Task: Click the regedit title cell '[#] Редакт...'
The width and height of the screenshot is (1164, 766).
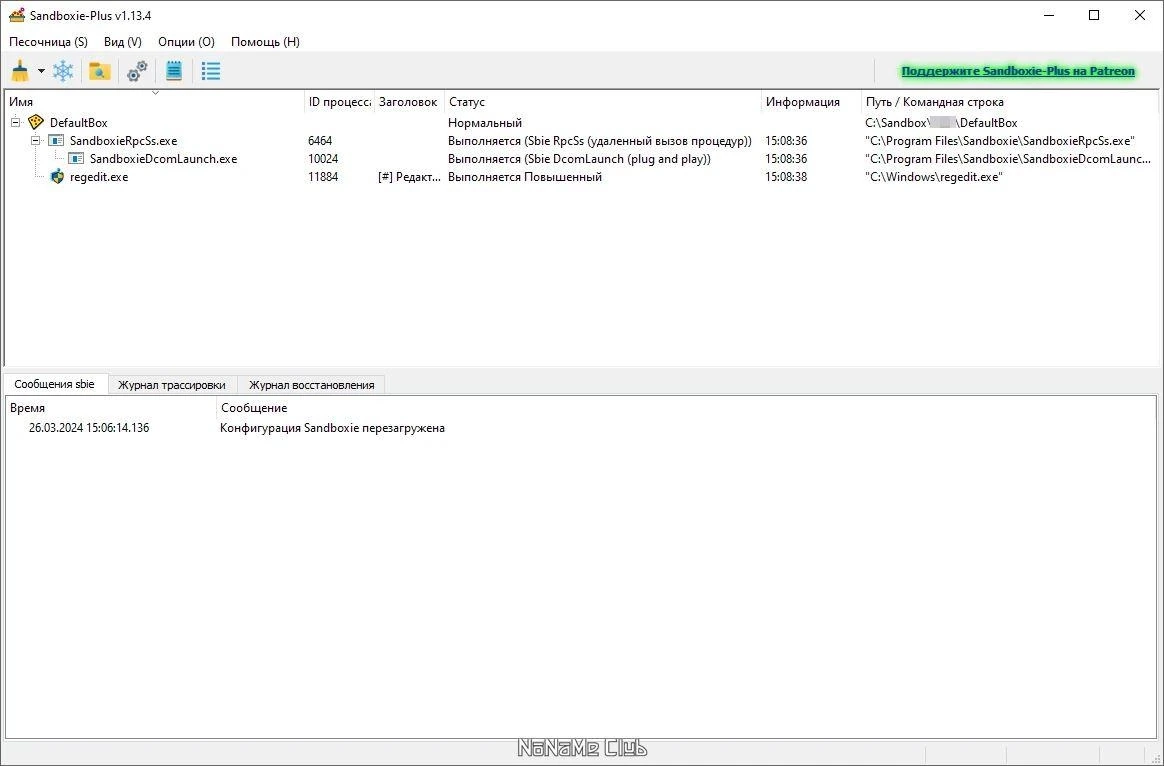Action: 409,177
